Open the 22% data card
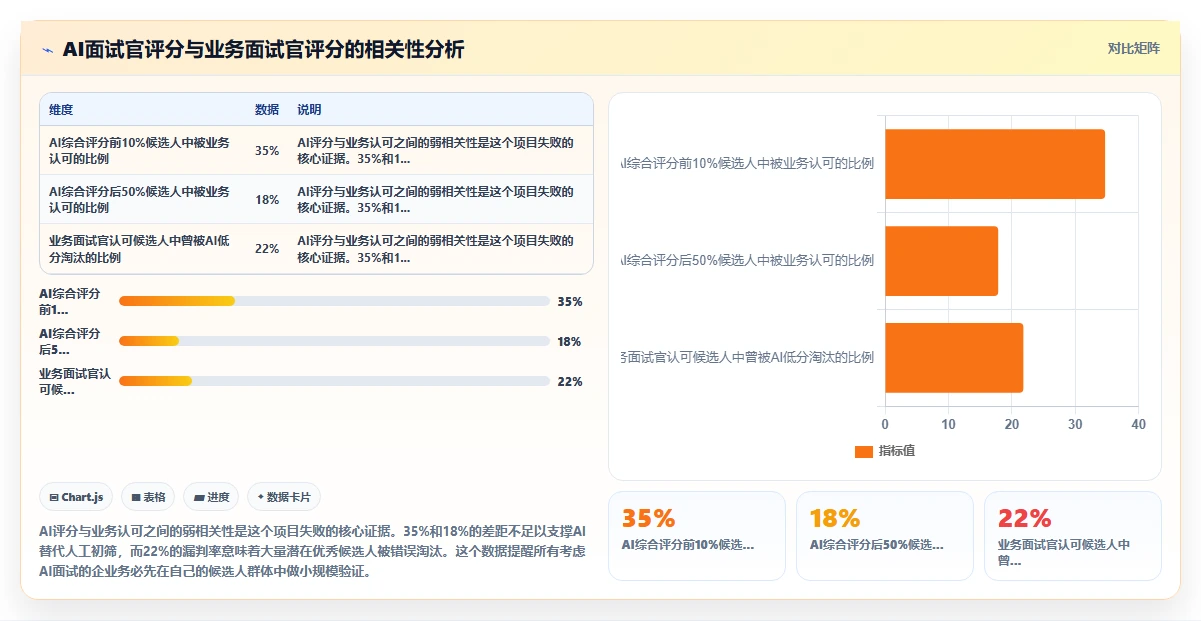1201x621 pixels. tap(1073, 536)
